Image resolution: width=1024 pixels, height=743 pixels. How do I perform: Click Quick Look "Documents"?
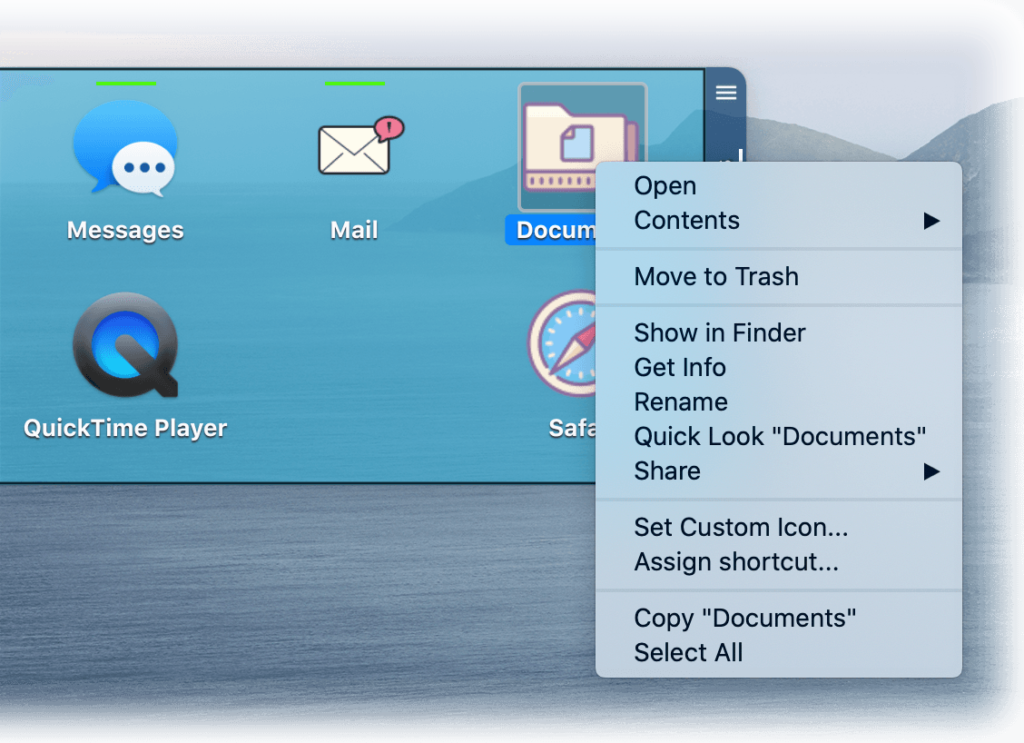[778, 436]
